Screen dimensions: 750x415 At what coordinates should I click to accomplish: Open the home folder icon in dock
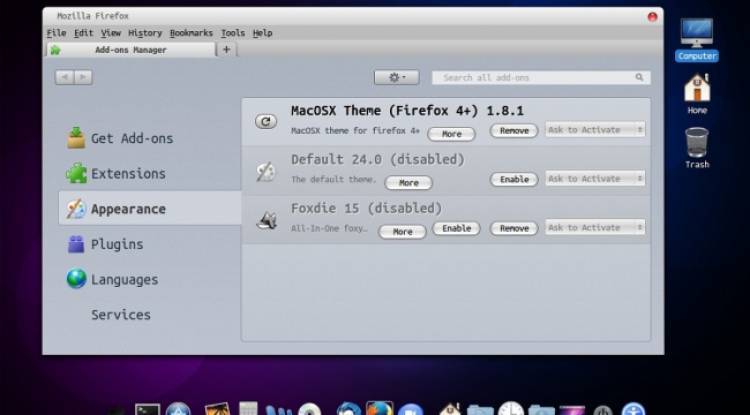coord(450,409)
